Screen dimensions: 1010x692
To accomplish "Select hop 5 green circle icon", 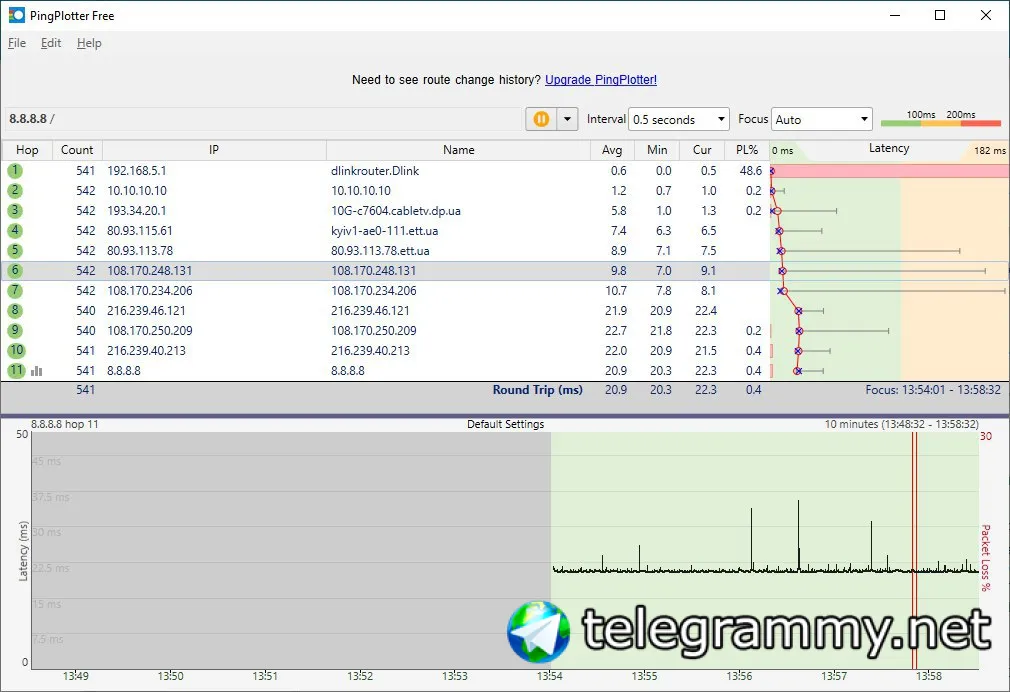I will pos(15,251).
